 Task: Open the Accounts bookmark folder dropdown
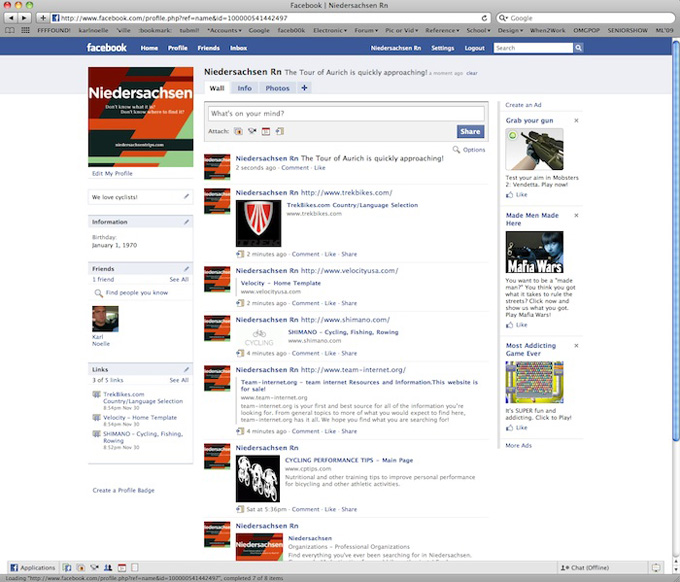[x=225, y=30]
